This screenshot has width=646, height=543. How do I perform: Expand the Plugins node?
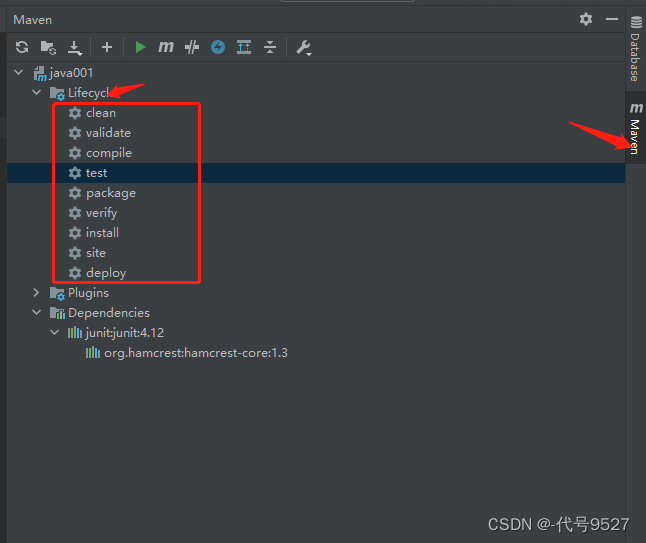37,293
